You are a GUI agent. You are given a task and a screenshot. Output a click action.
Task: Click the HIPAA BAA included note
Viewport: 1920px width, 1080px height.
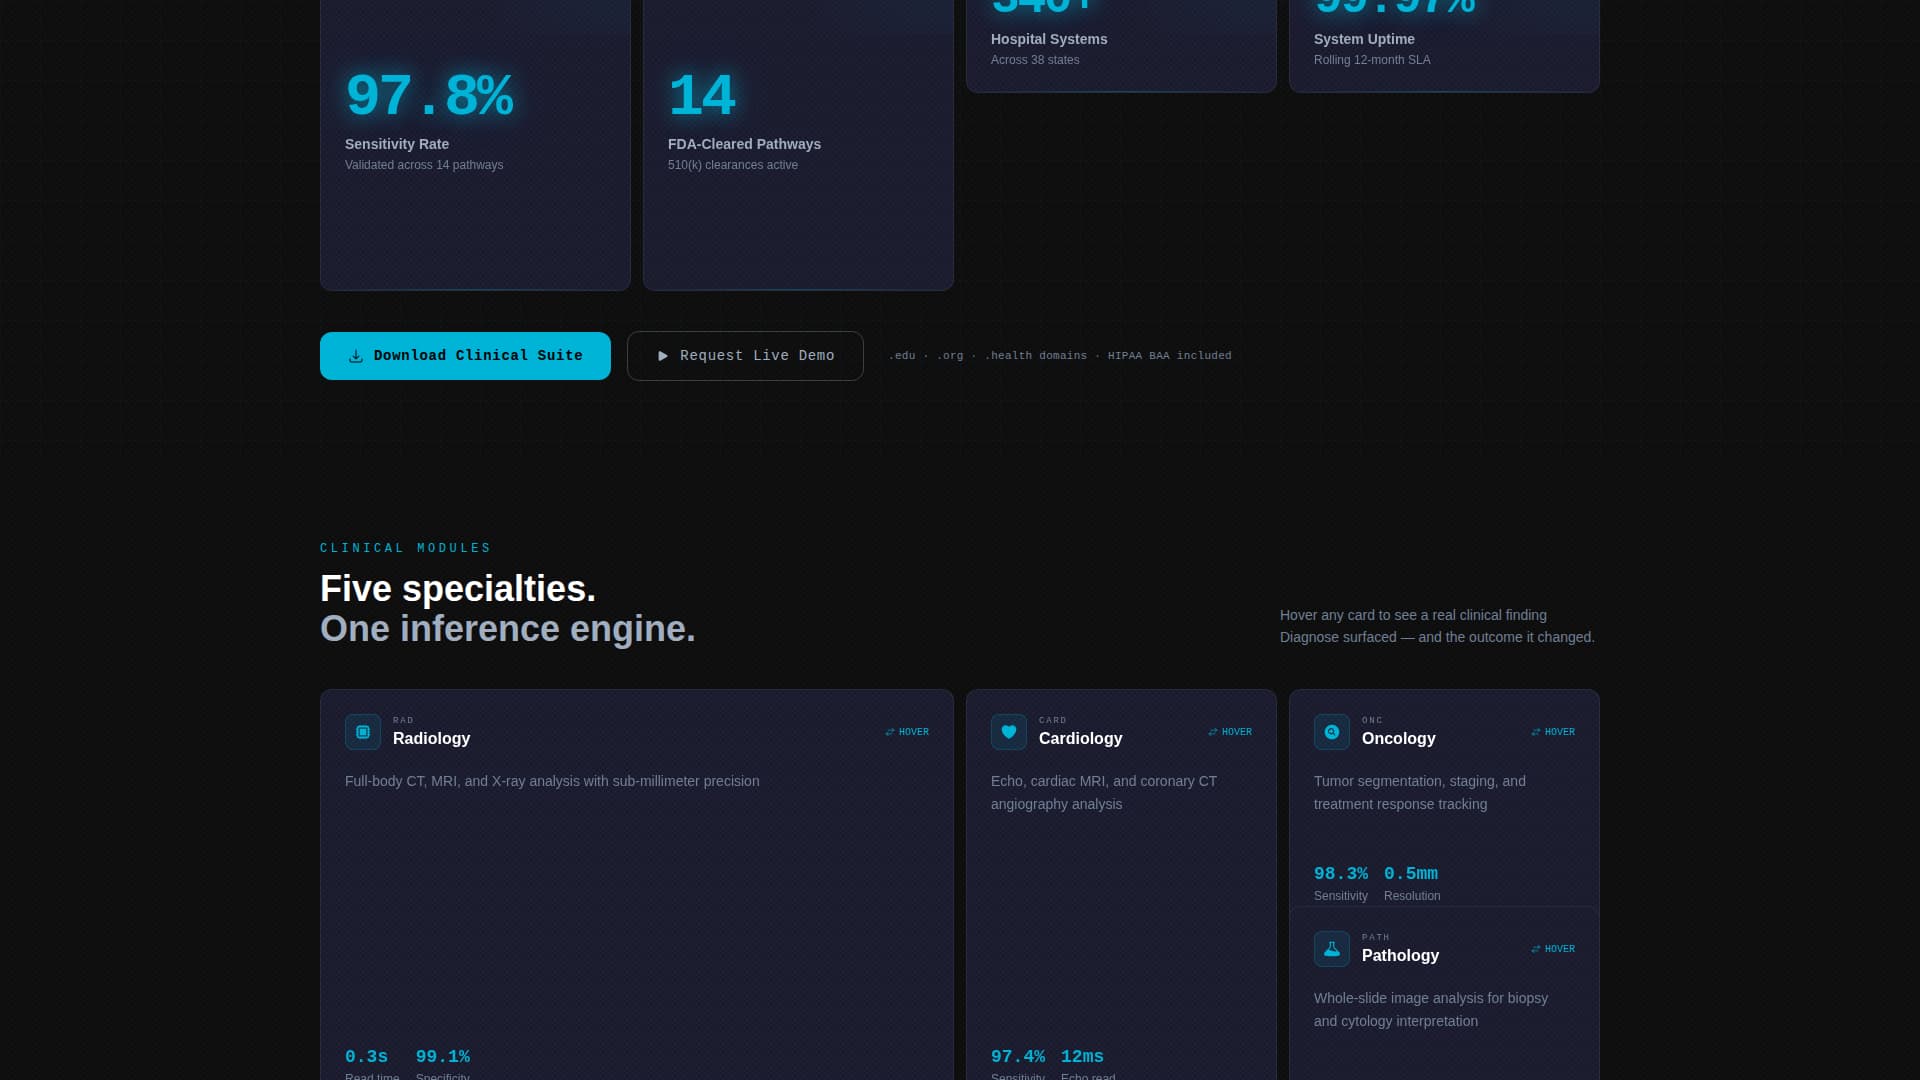coord(1170,356)
